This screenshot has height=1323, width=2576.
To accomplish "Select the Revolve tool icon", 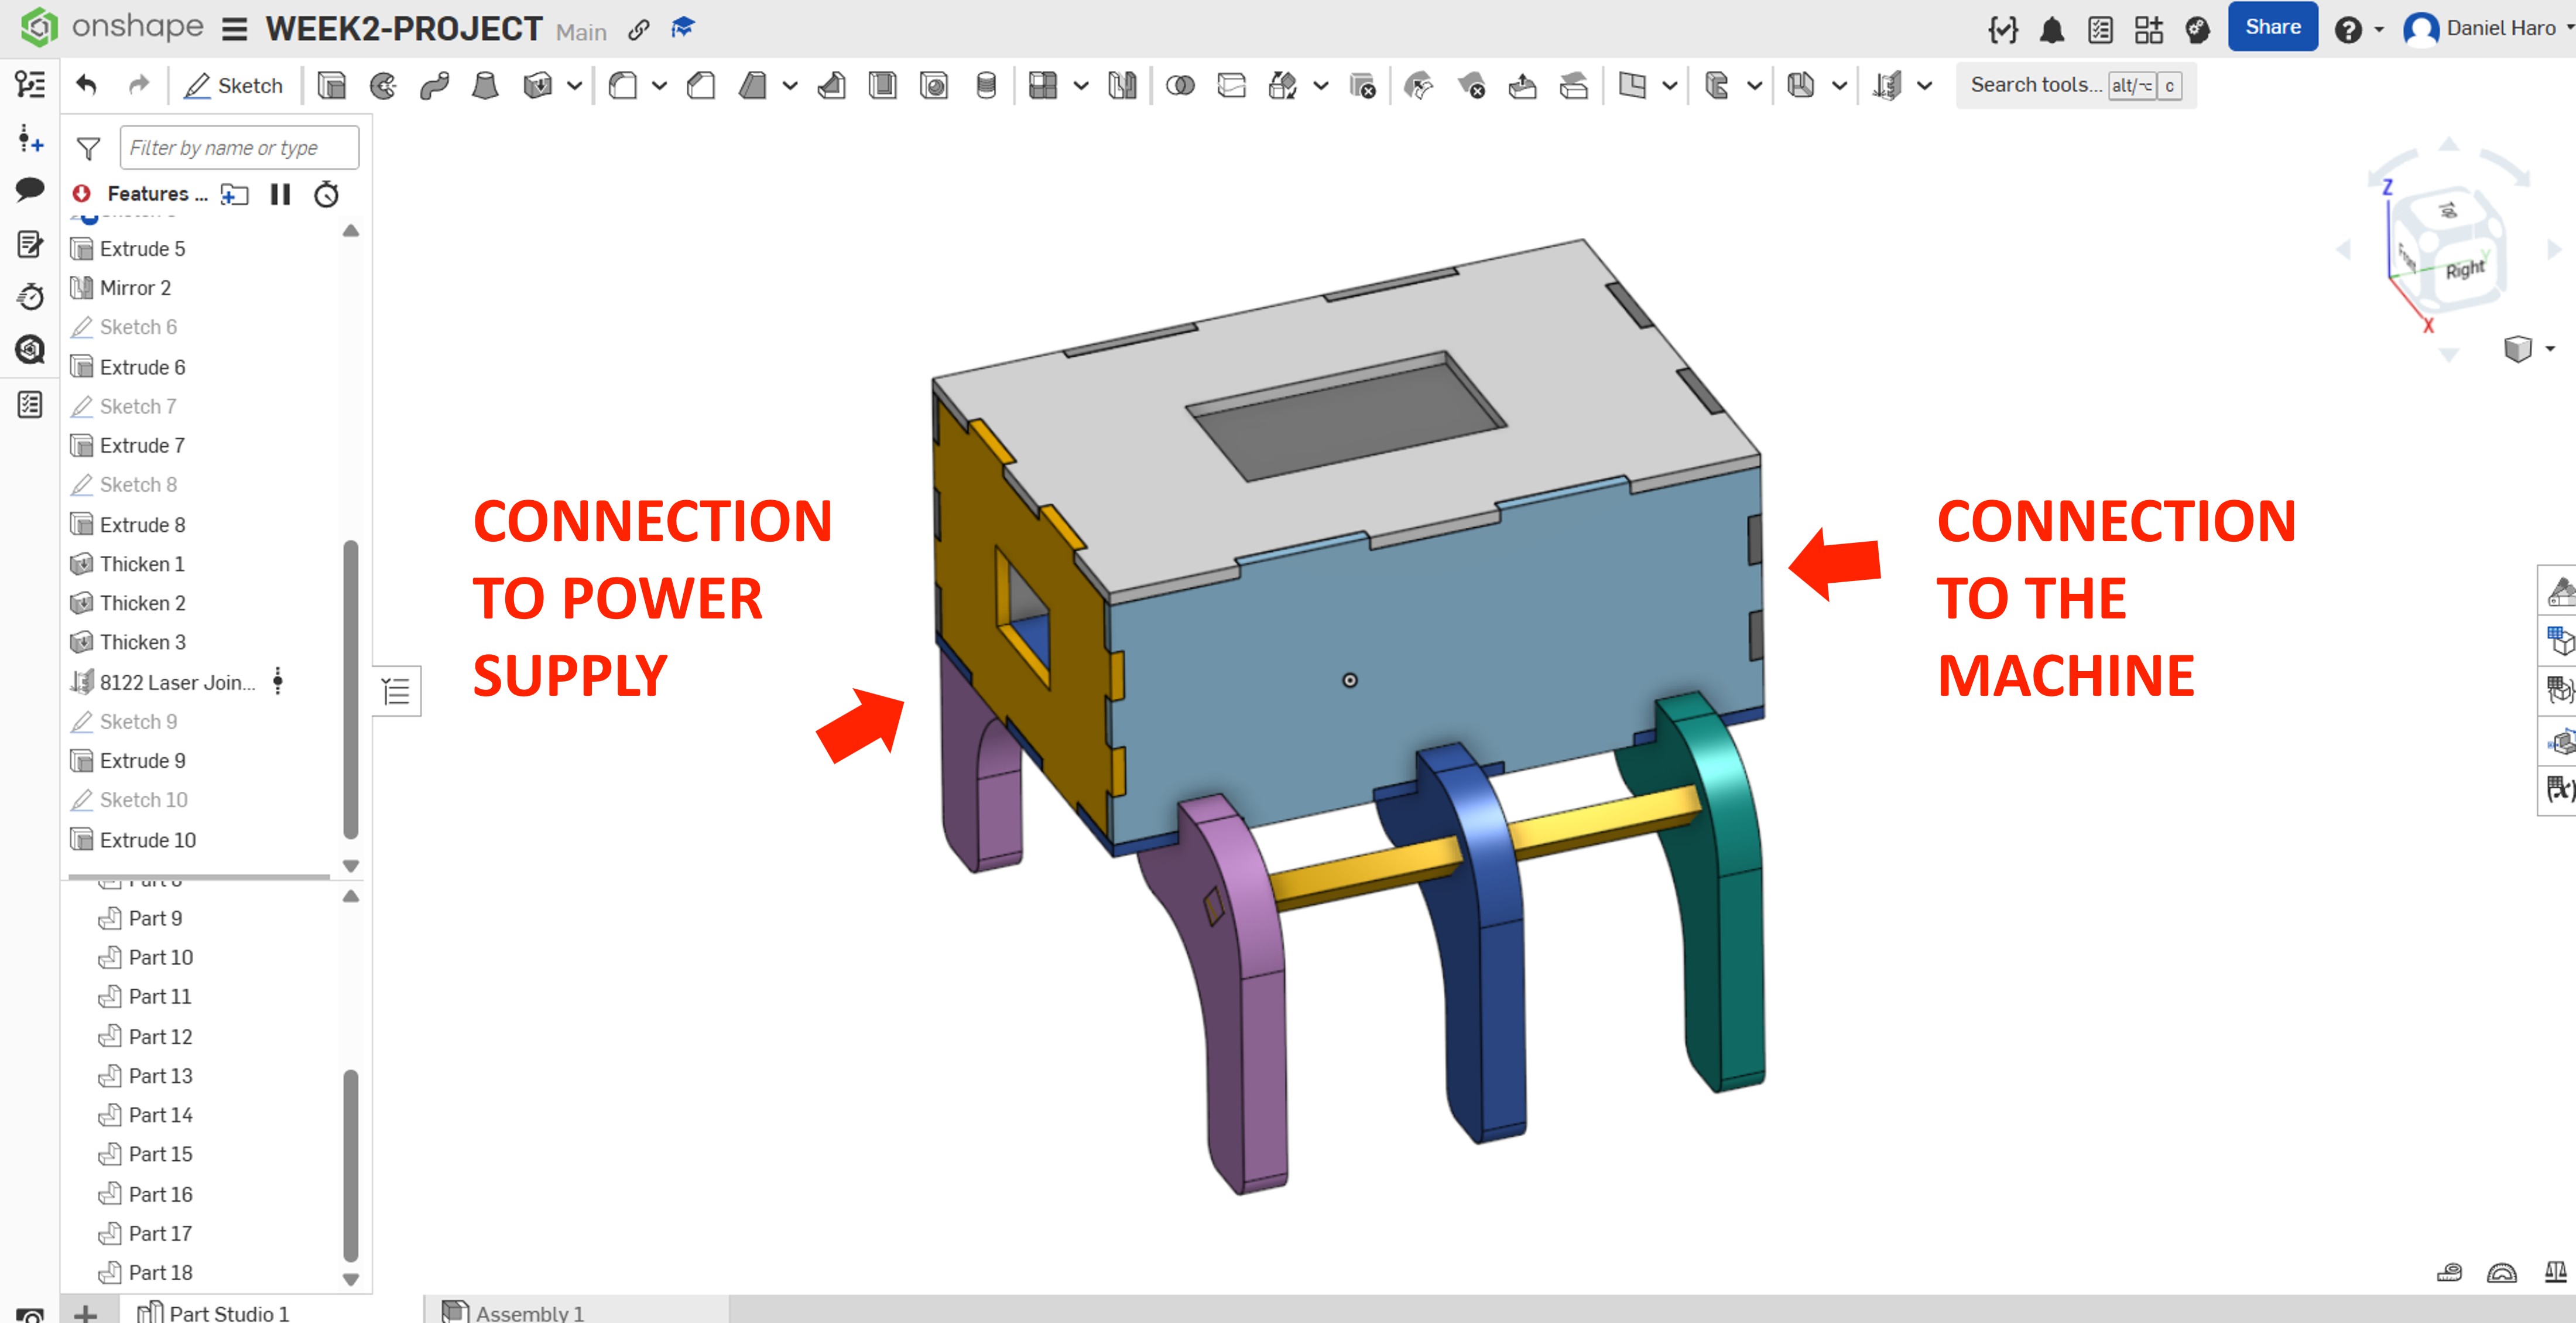I will point(383,86).
